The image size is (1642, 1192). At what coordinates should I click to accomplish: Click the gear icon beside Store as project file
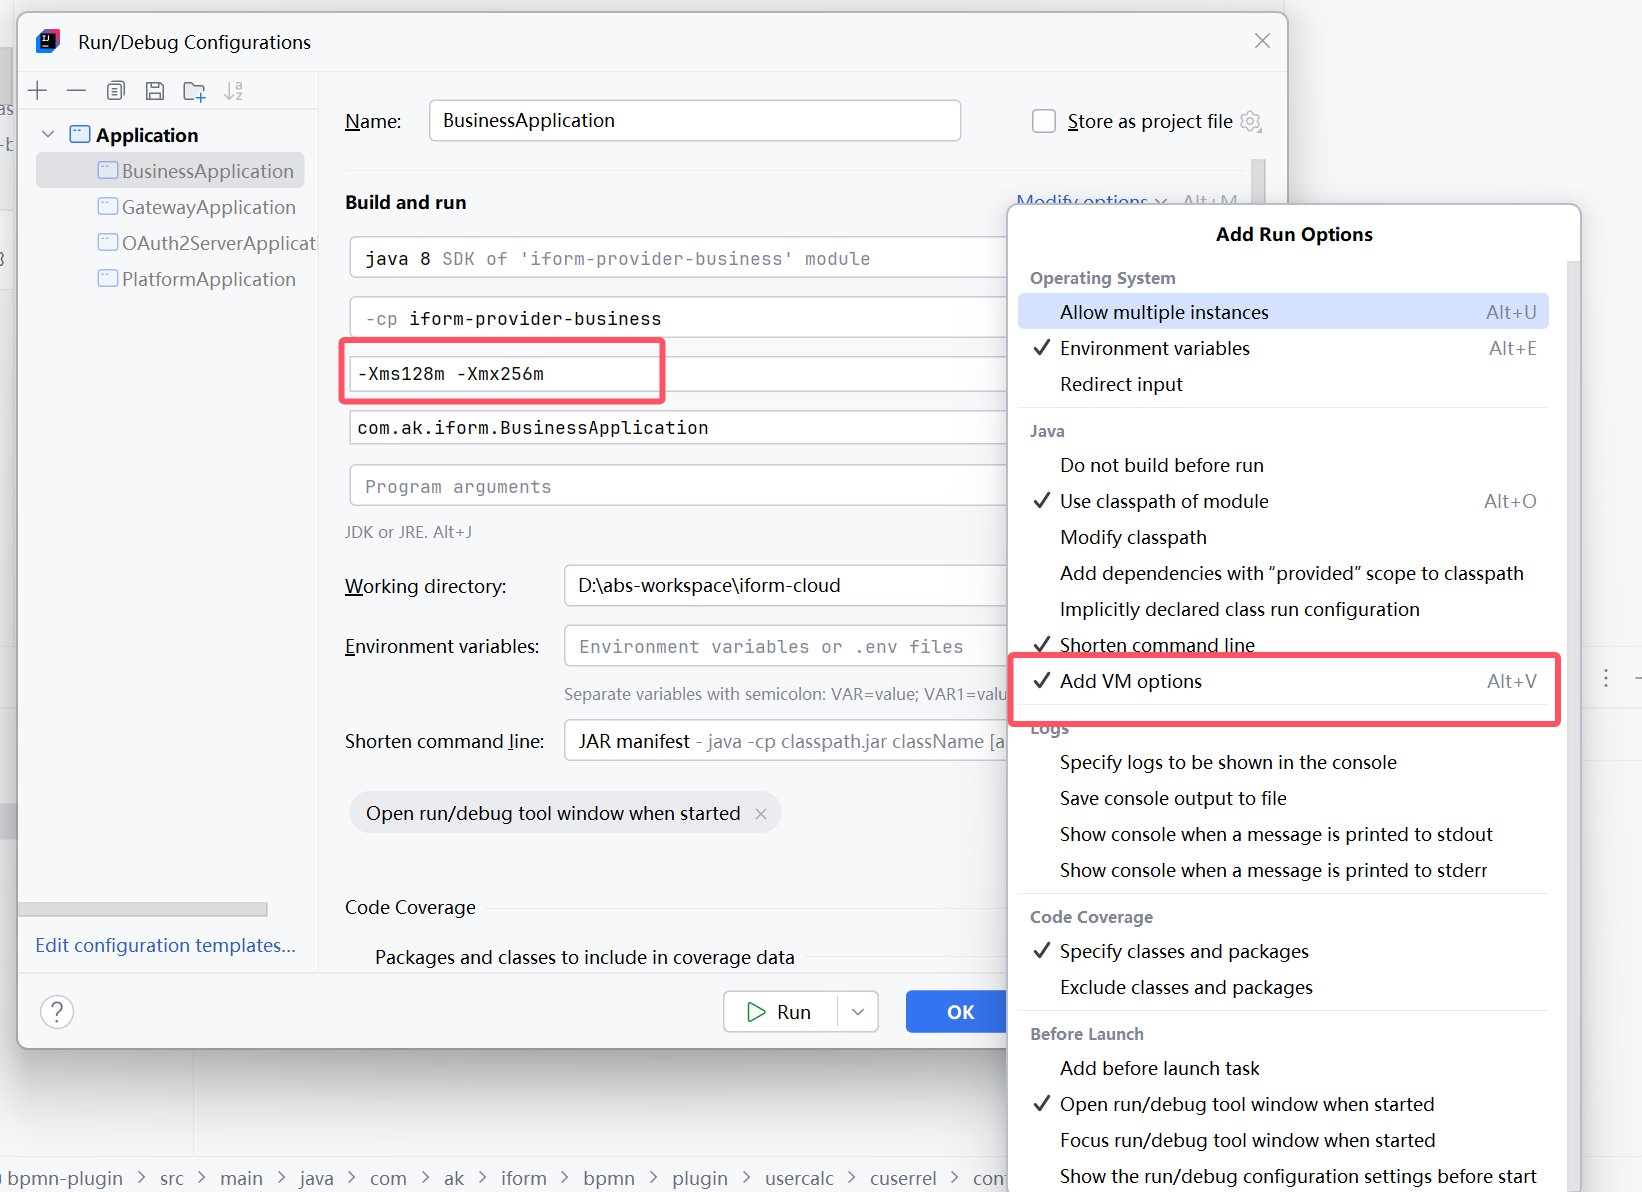click(x=1250, y=121)
